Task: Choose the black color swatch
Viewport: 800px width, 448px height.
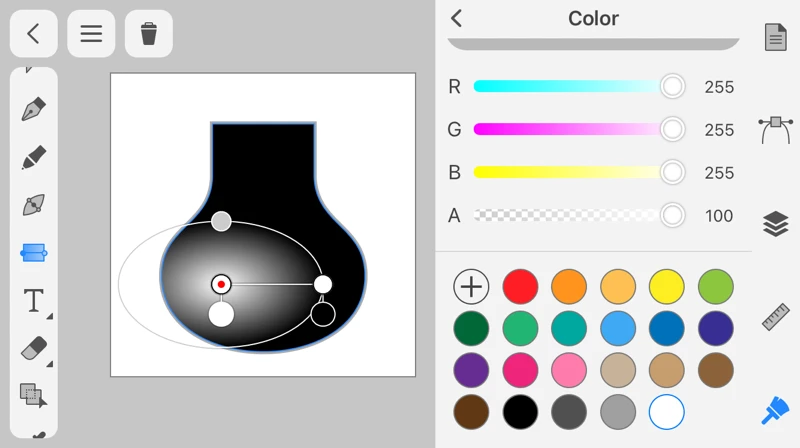Action: click(x=520, y=412)
